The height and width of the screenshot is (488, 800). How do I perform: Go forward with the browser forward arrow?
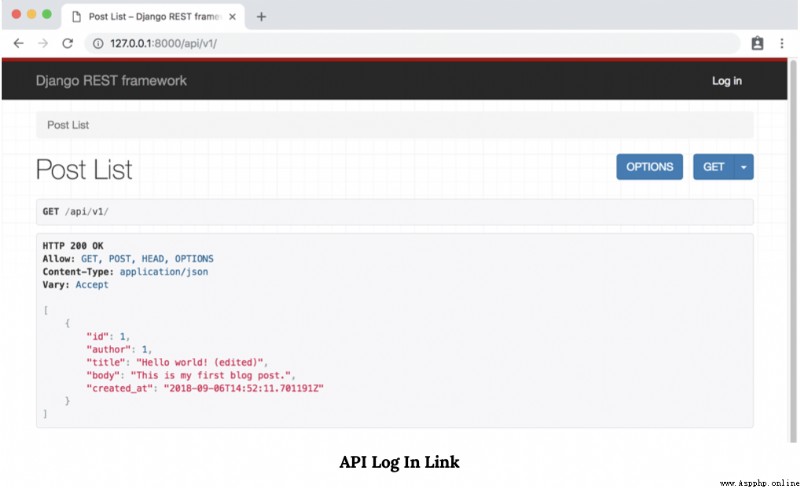point(43,43)
